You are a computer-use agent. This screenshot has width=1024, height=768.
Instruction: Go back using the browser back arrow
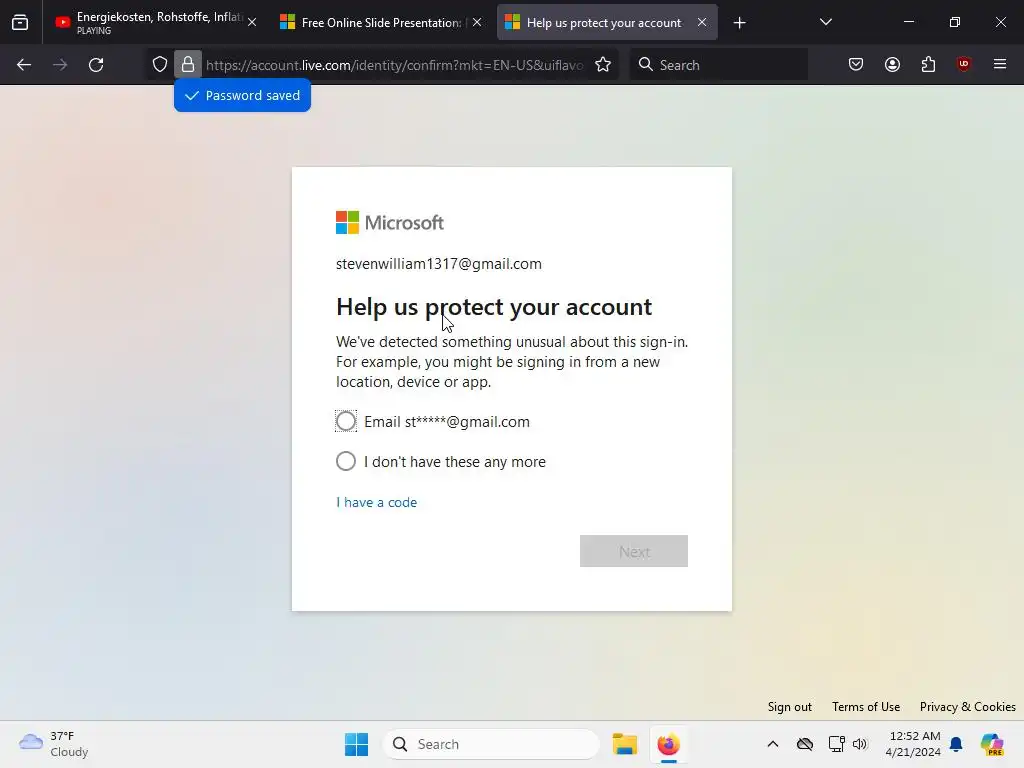pos(24,65)
